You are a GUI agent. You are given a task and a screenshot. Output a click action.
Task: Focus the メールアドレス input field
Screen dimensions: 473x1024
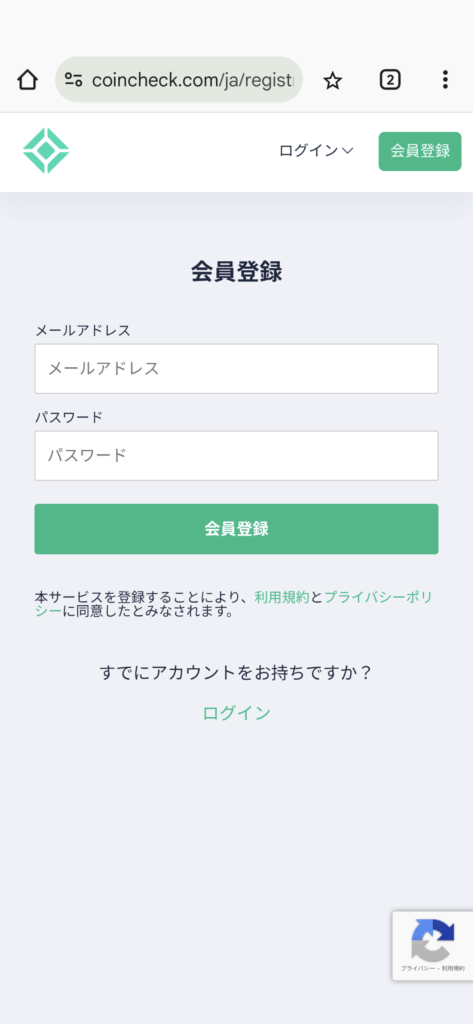[x=236, y=369]
